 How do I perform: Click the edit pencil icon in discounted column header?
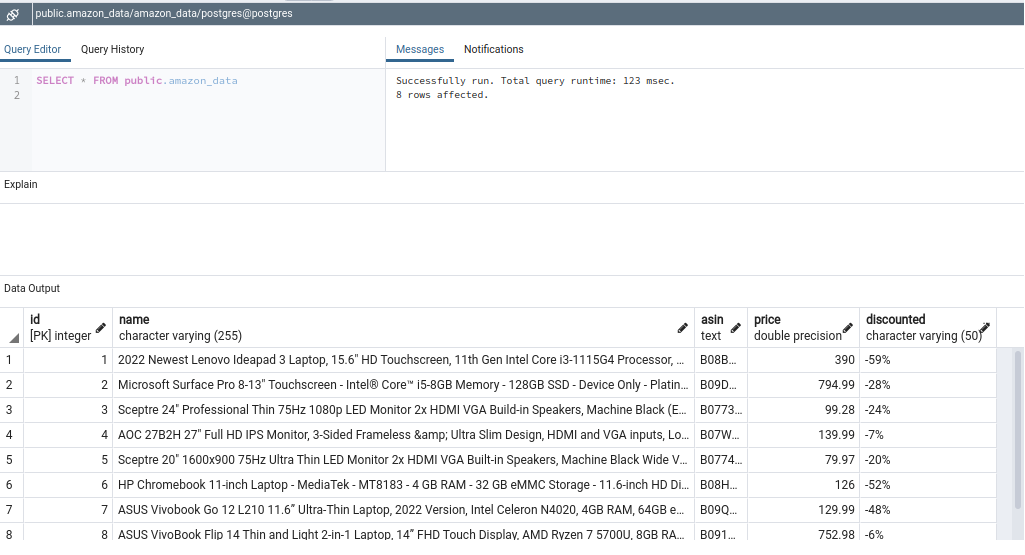coord(984,328)
